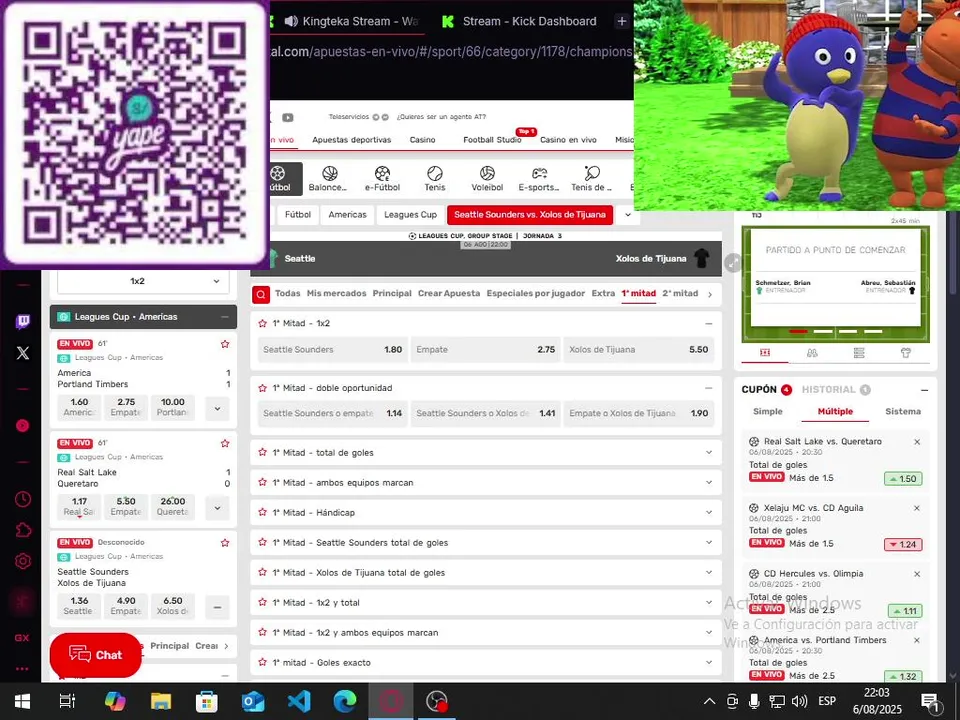Favorite the America vs Portland Timbers match
960x720 pixels.
(225, 344)
